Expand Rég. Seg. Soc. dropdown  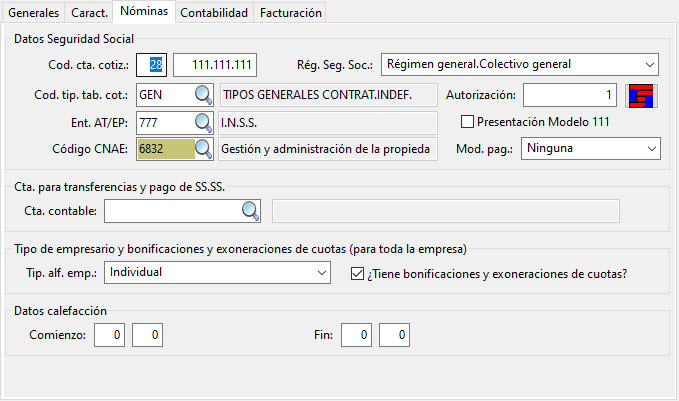[x=650, y=66]
